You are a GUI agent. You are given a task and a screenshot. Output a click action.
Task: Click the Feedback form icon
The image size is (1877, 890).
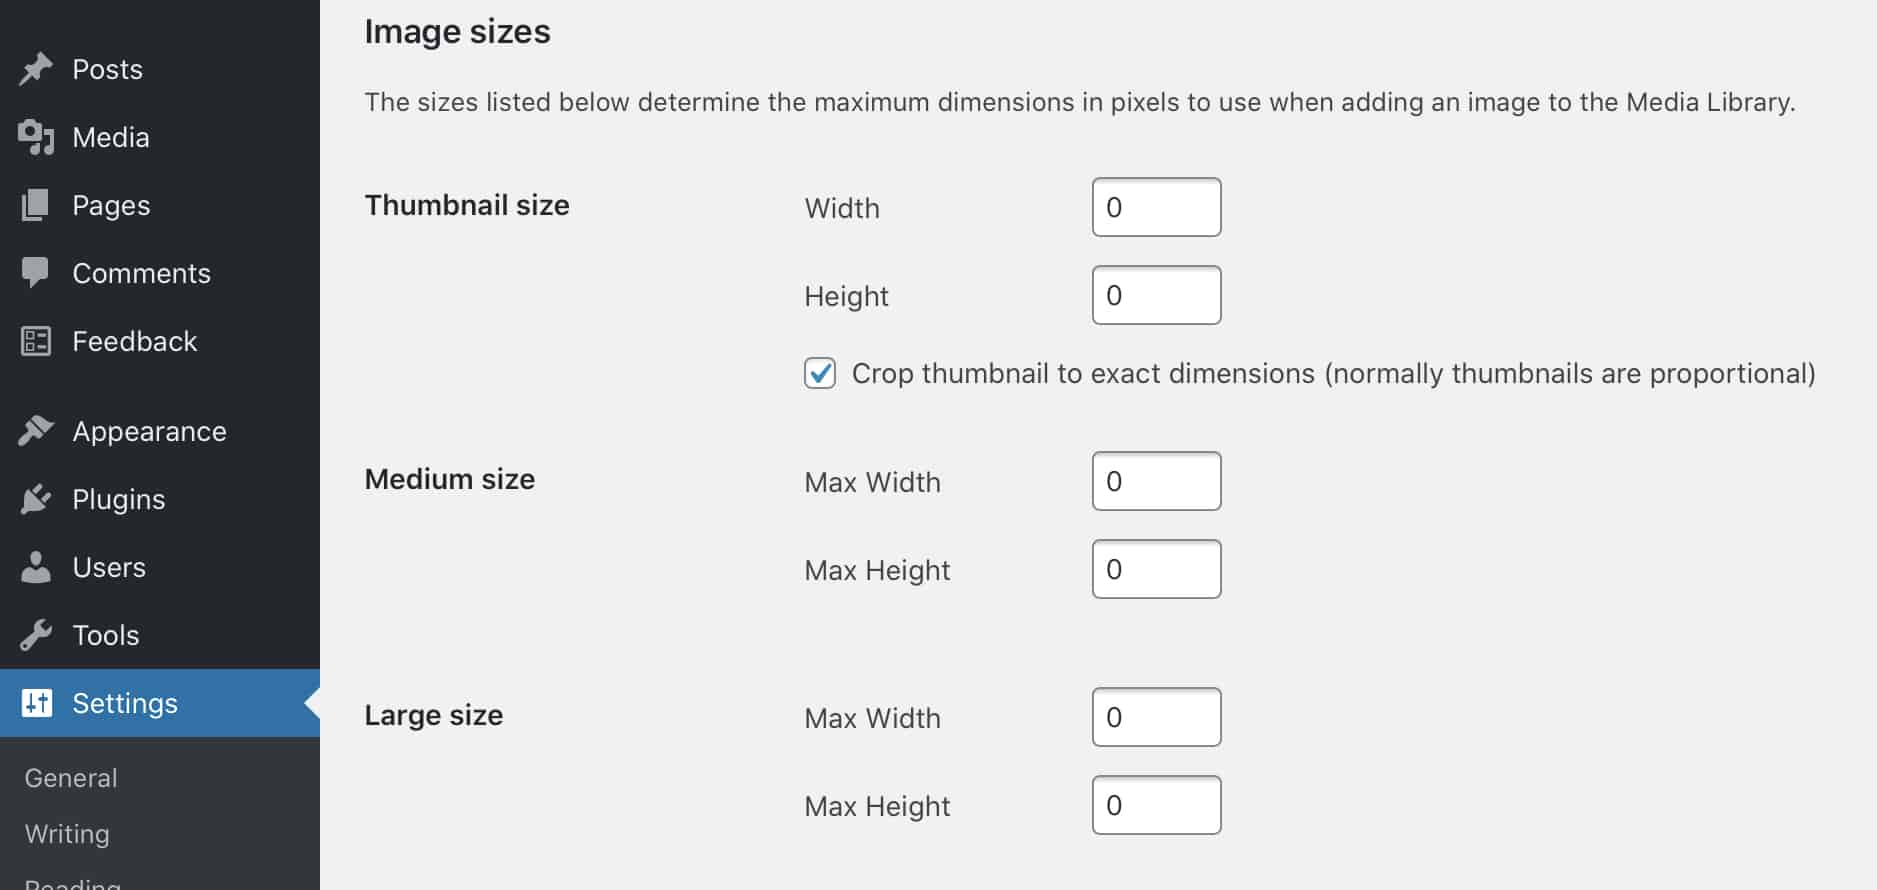click(x=36, y=341)
